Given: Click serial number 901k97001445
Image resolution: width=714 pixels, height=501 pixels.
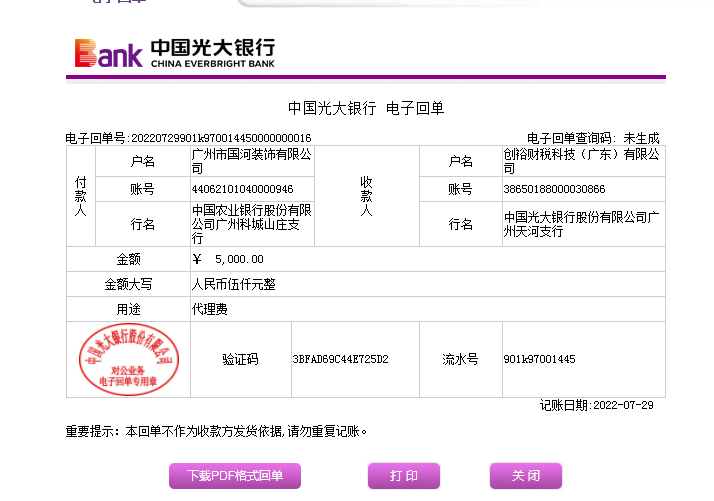Looking at the screenshot, I should point(540,359).
